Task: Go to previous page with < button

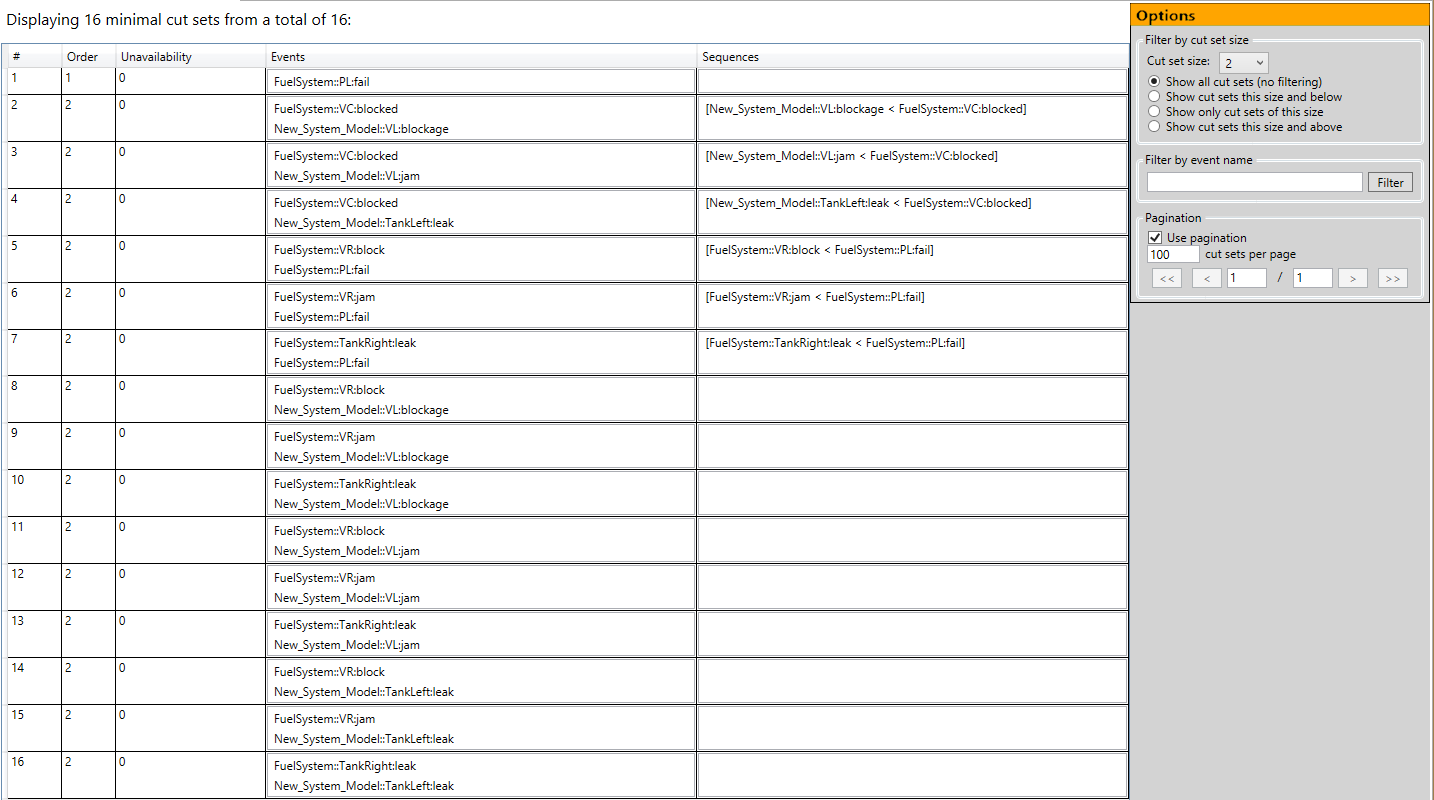Action: tap(1206, 278)
